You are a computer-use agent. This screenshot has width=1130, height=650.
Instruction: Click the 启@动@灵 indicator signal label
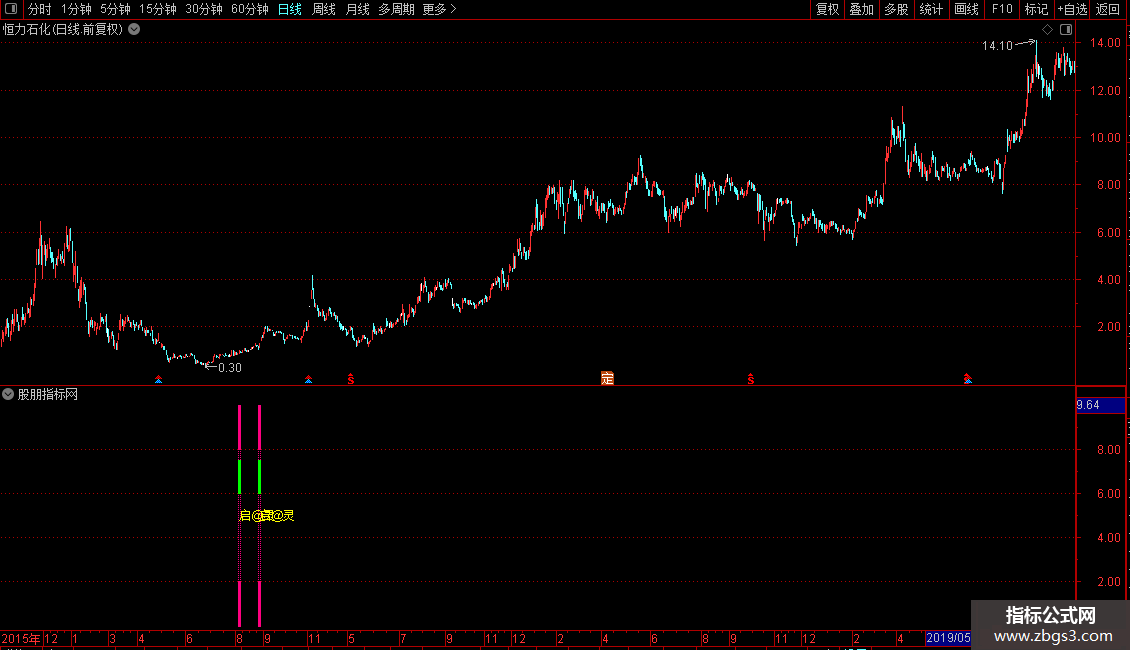point(266,515)
